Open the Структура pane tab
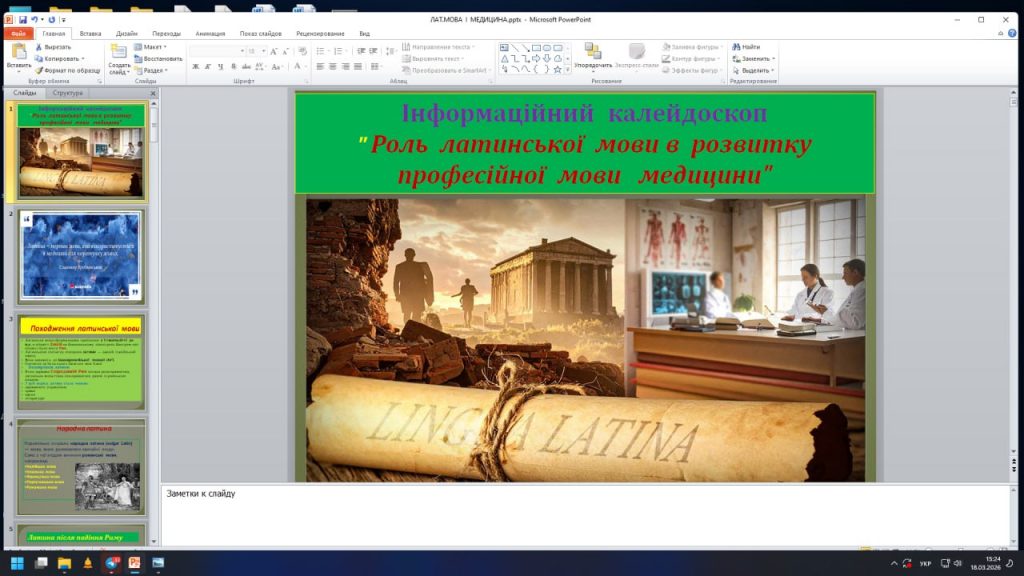Image resolution: width=1024 pixels, height=576 pixels. 68,92
